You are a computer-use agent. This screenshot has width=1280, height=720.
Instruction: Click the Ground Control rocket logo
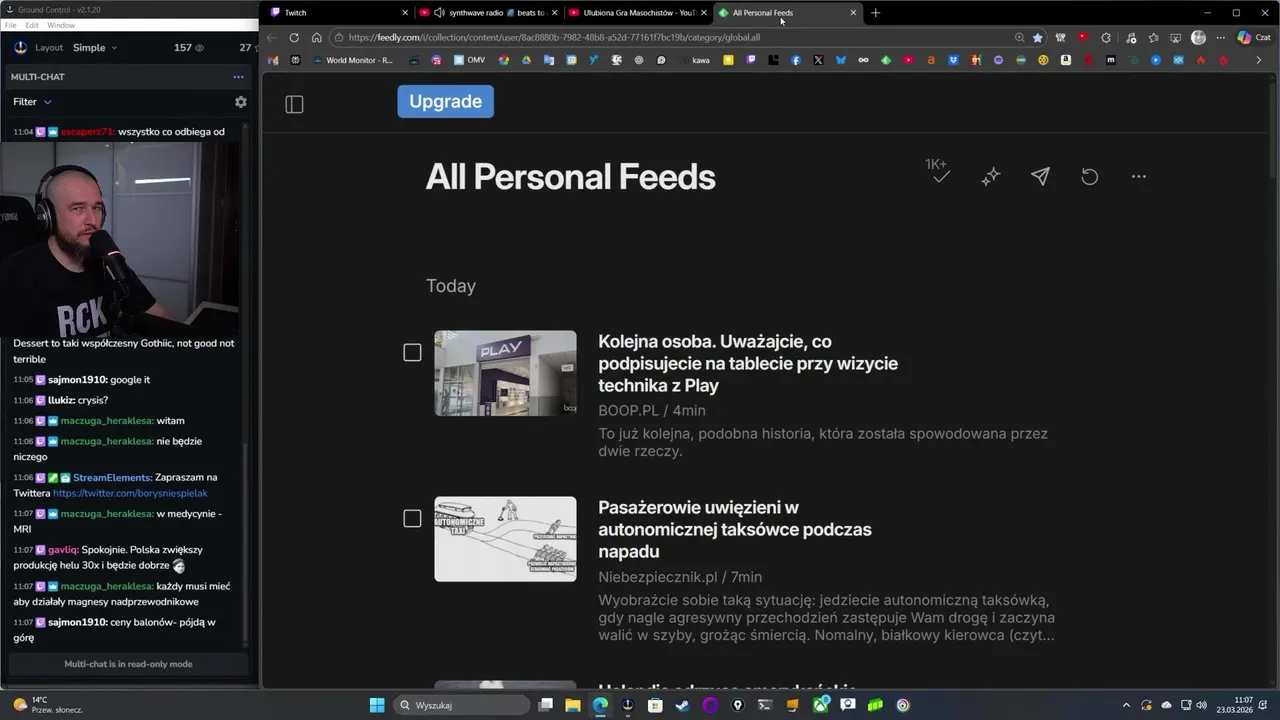(x=21, y=47)
